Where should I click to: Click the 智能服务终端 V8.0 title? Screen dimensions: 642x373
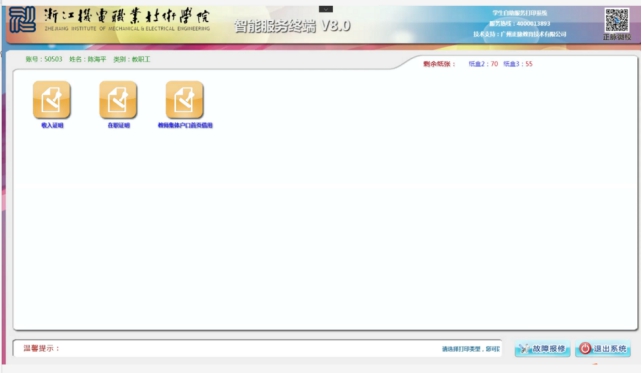292,26
